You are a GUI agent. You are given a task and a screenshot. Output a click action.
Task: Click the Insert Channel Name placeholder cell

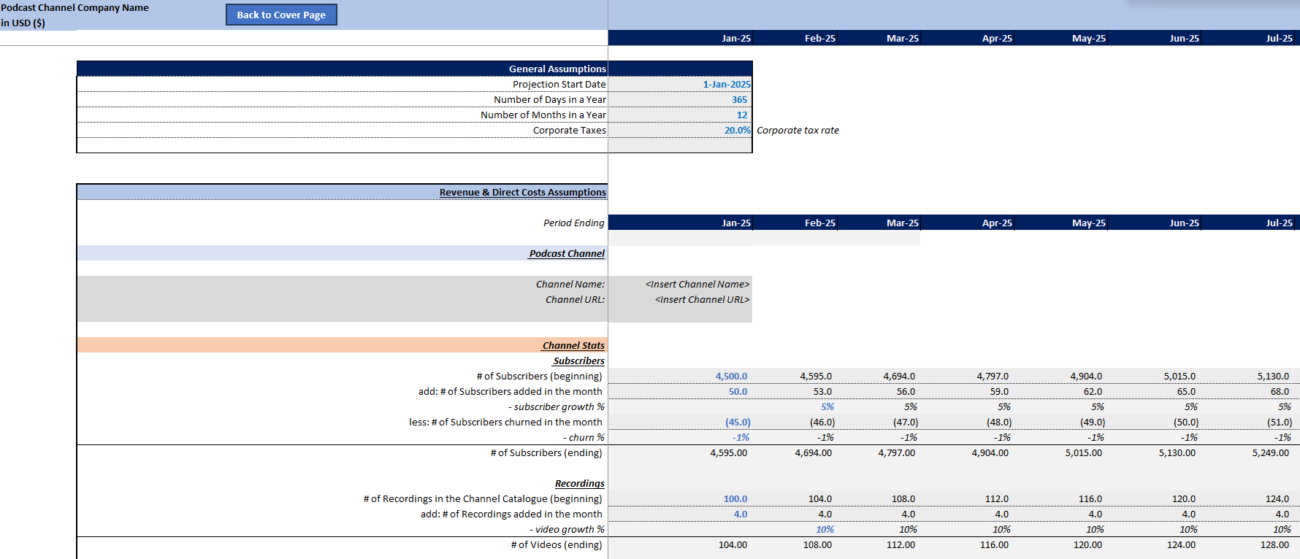(680, 284)
